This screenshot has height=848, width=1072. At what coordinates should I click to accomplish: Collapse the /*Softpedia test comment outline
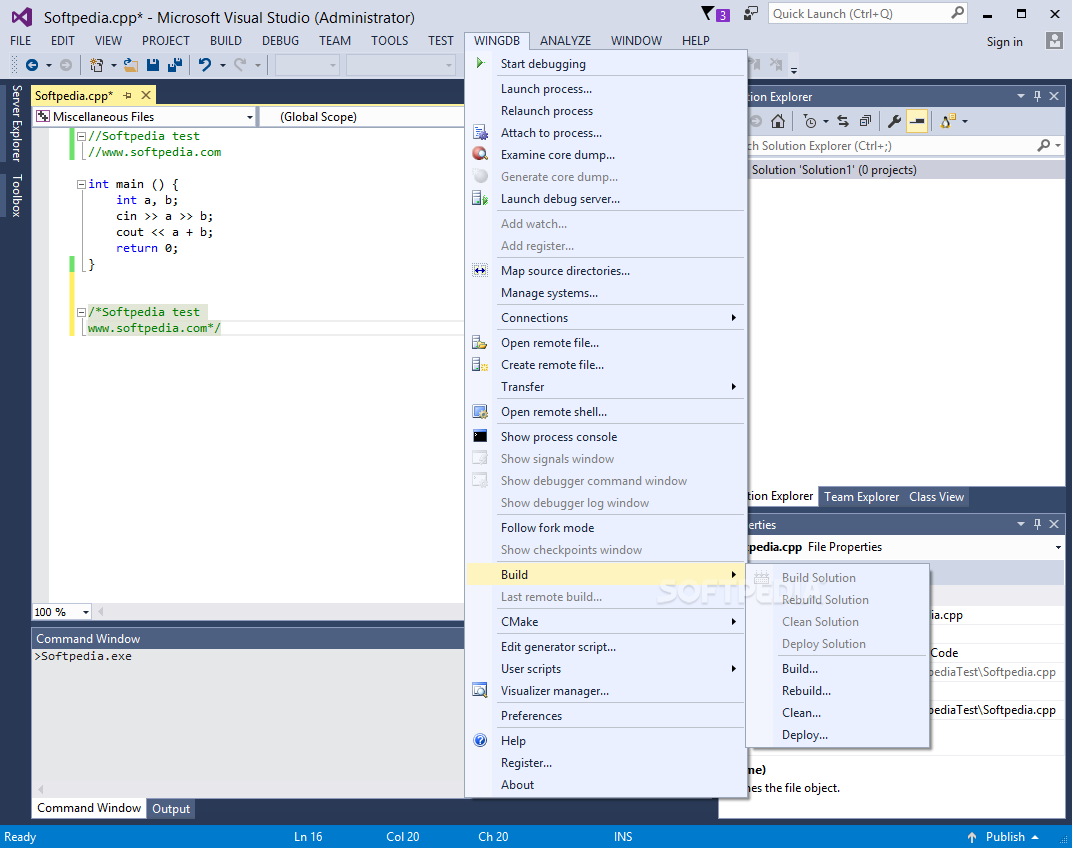(81, 312)
